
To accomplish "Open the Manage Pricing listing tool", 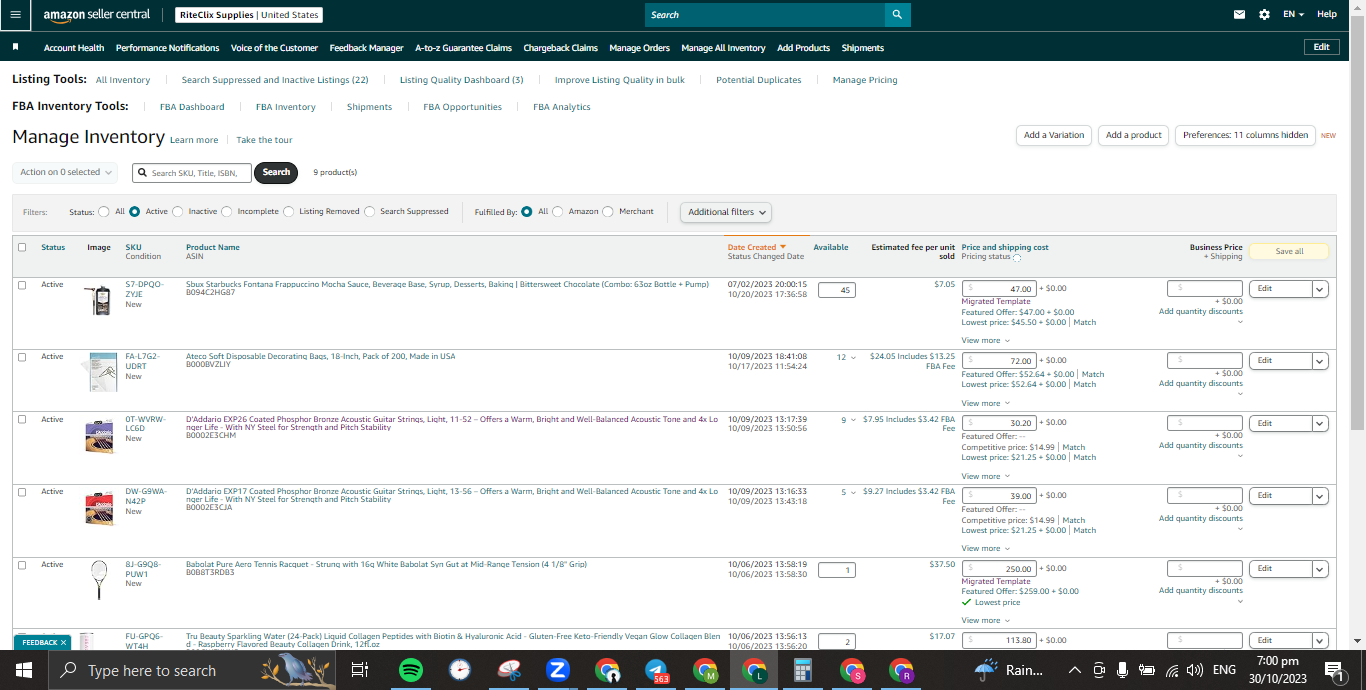I will tap(865, 80).
